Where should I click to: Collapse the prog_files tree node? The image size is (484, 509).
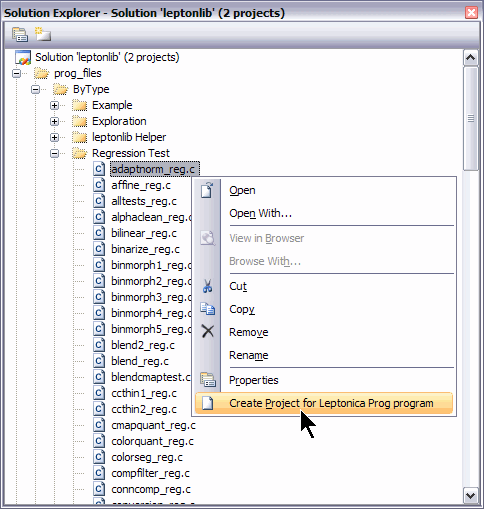pyautogui.click(x=16, y=73)
